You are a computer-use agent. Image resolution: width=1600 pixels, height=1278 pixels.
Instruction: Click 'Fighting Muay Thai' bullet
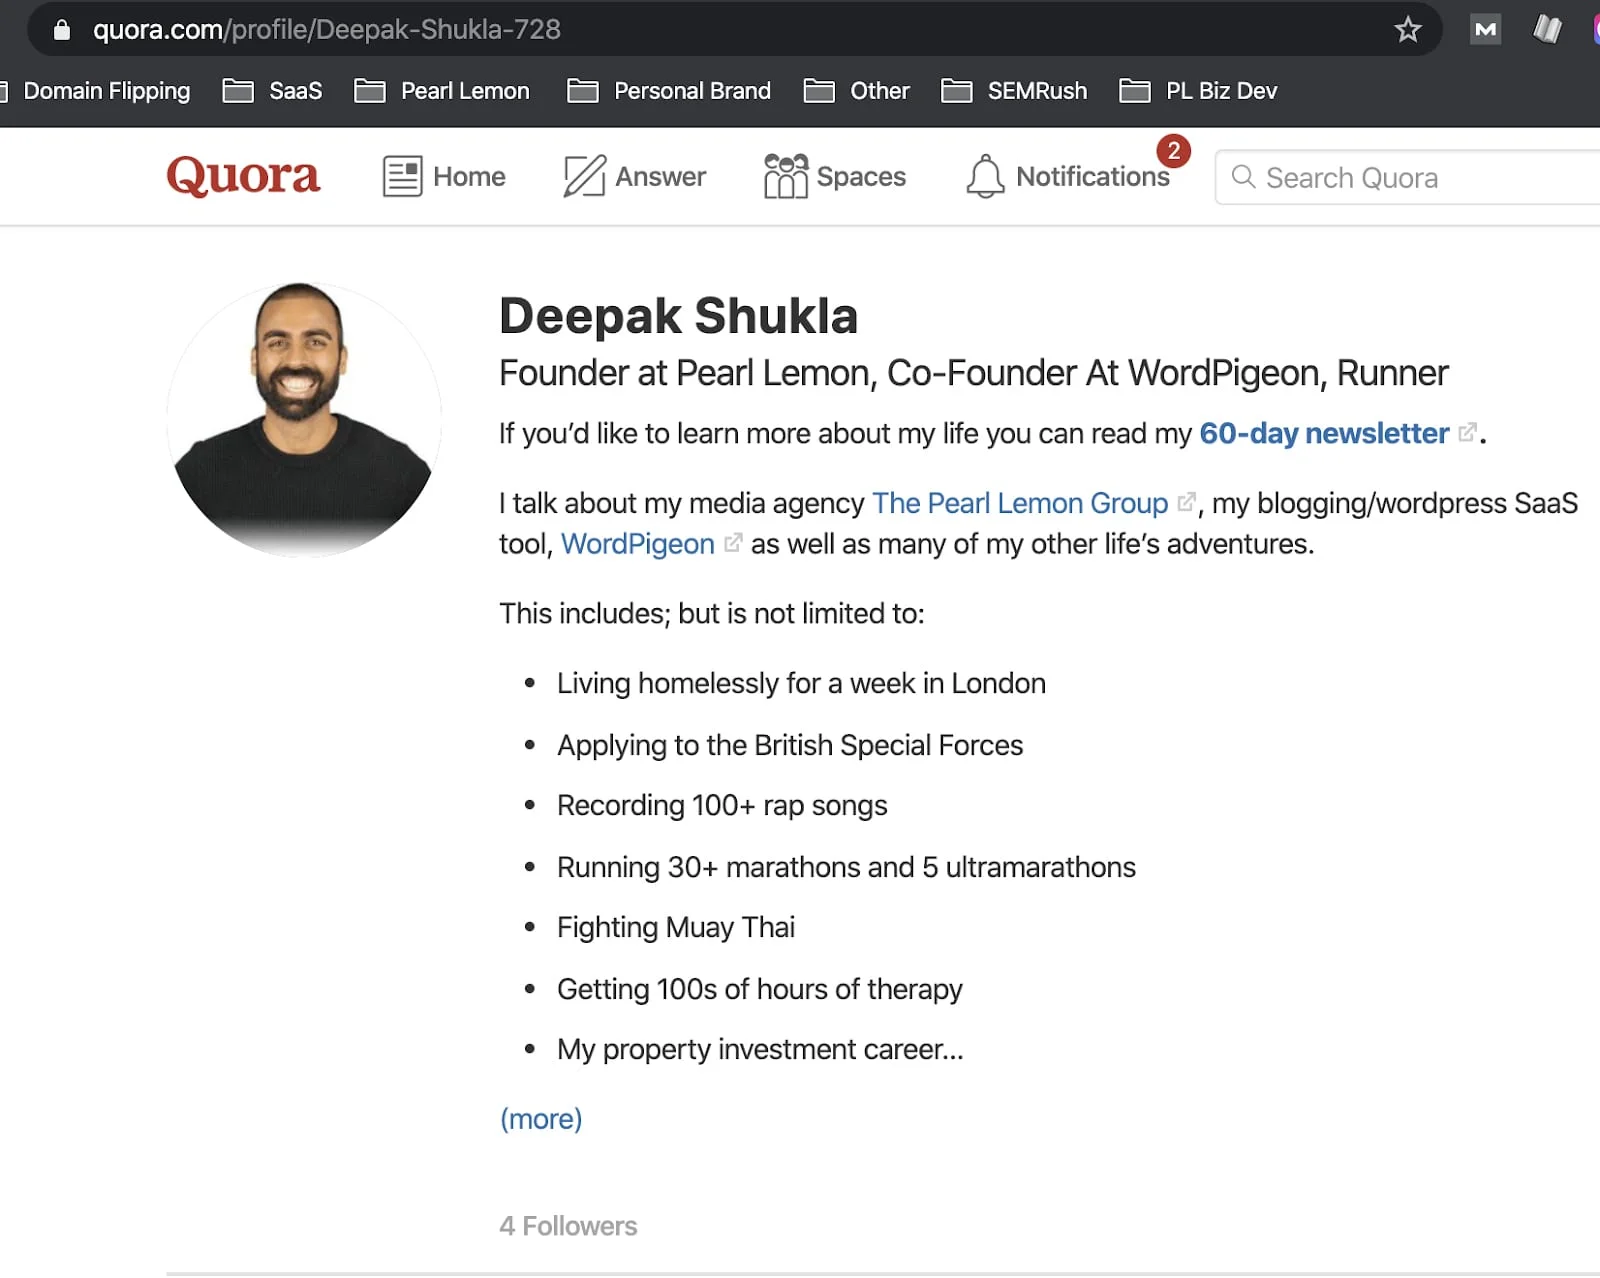tap(676, 927)
